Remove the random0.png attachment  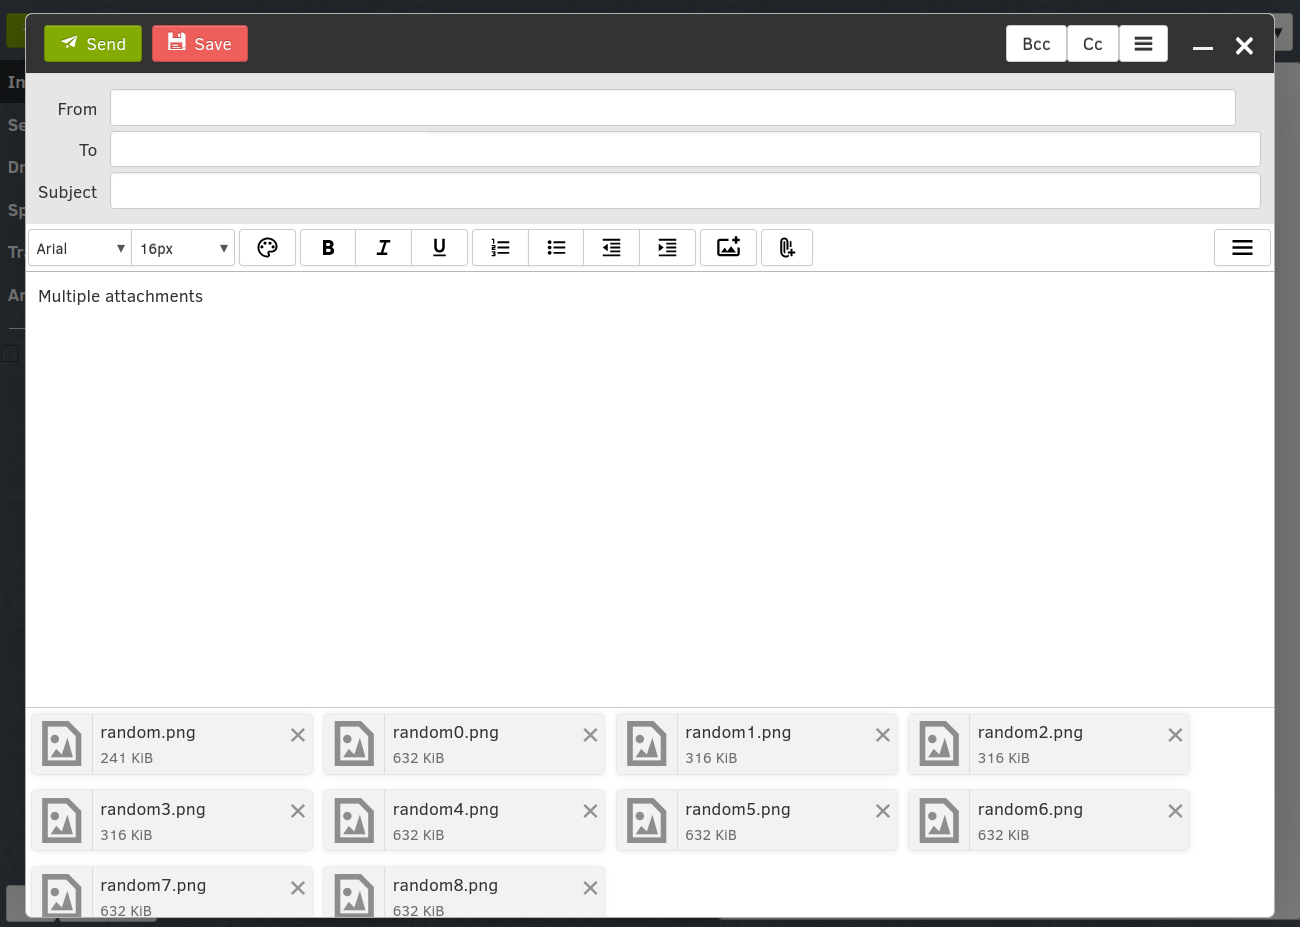(x=590, y=735)
